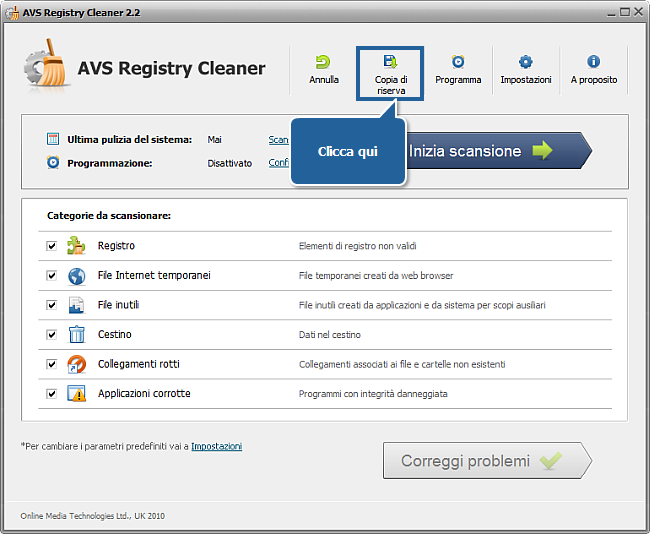Click the 'Disattivato' schedule status
Screen dimensions: 650x534
[x=230, y=163]
